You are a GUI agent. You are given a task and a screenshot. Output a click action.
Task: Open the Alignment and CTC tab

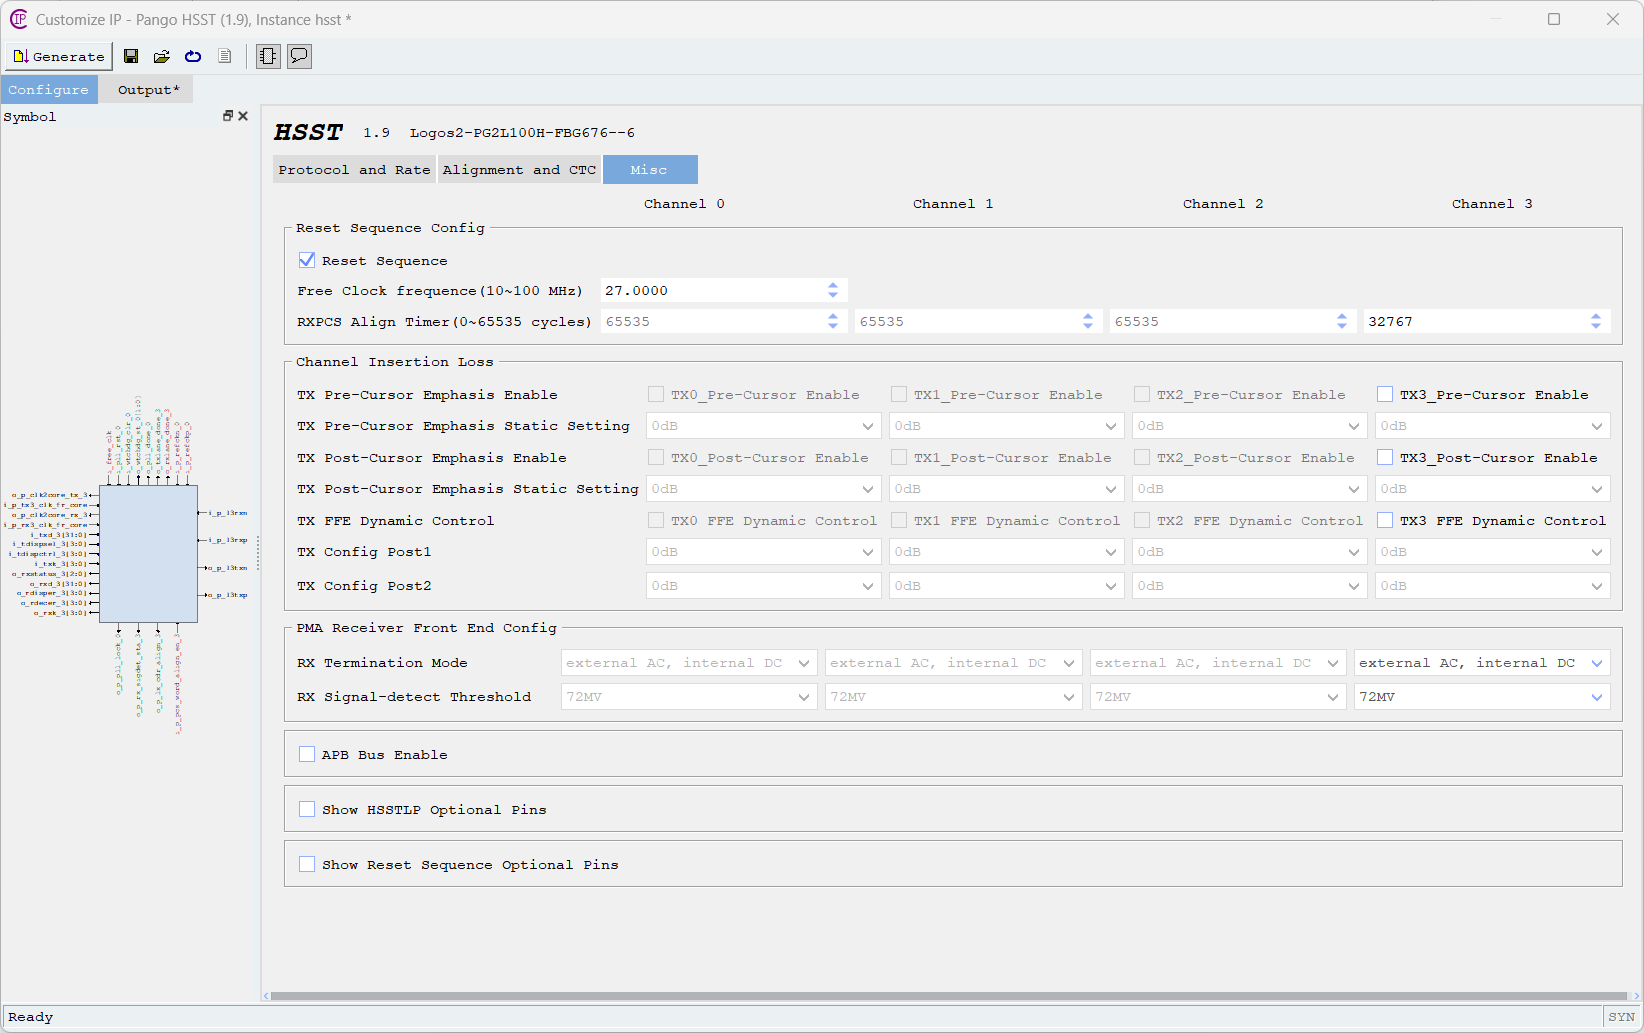click(x=519, y=170)
